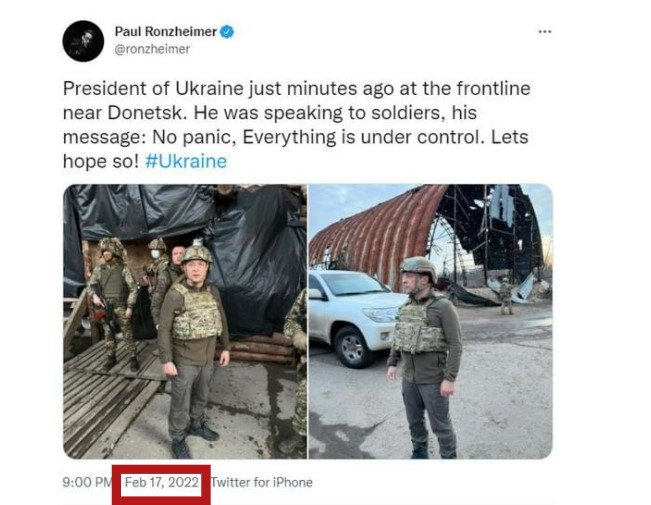The height and width of the screenshot is (505, 651).
Task: Click the display name Paul Ronzheimer
Action: [x=166, y=32]
